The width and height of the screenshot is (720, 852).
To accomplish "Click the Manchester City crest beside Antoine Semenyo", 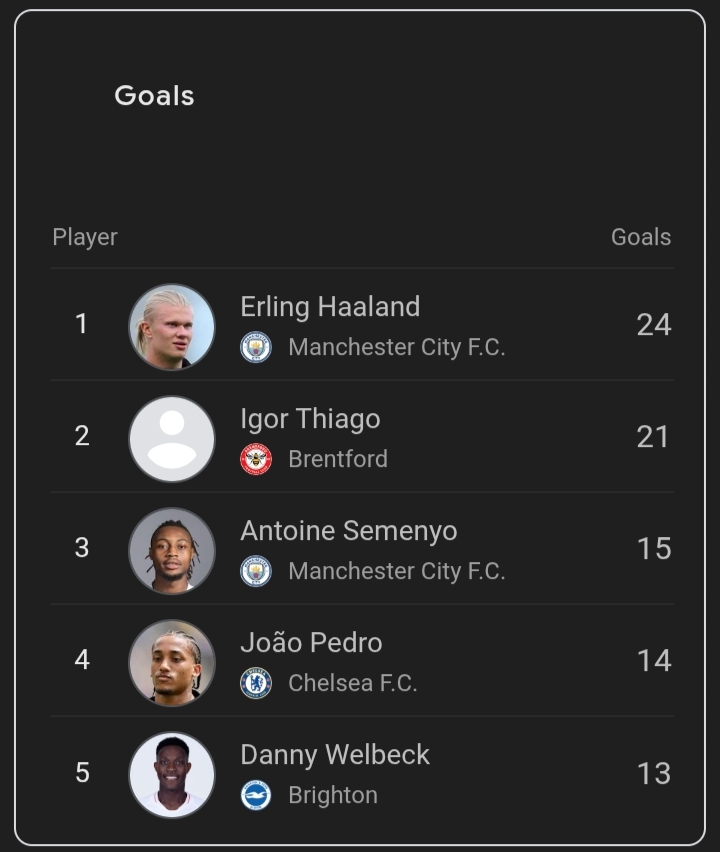I will click(256, 571).
